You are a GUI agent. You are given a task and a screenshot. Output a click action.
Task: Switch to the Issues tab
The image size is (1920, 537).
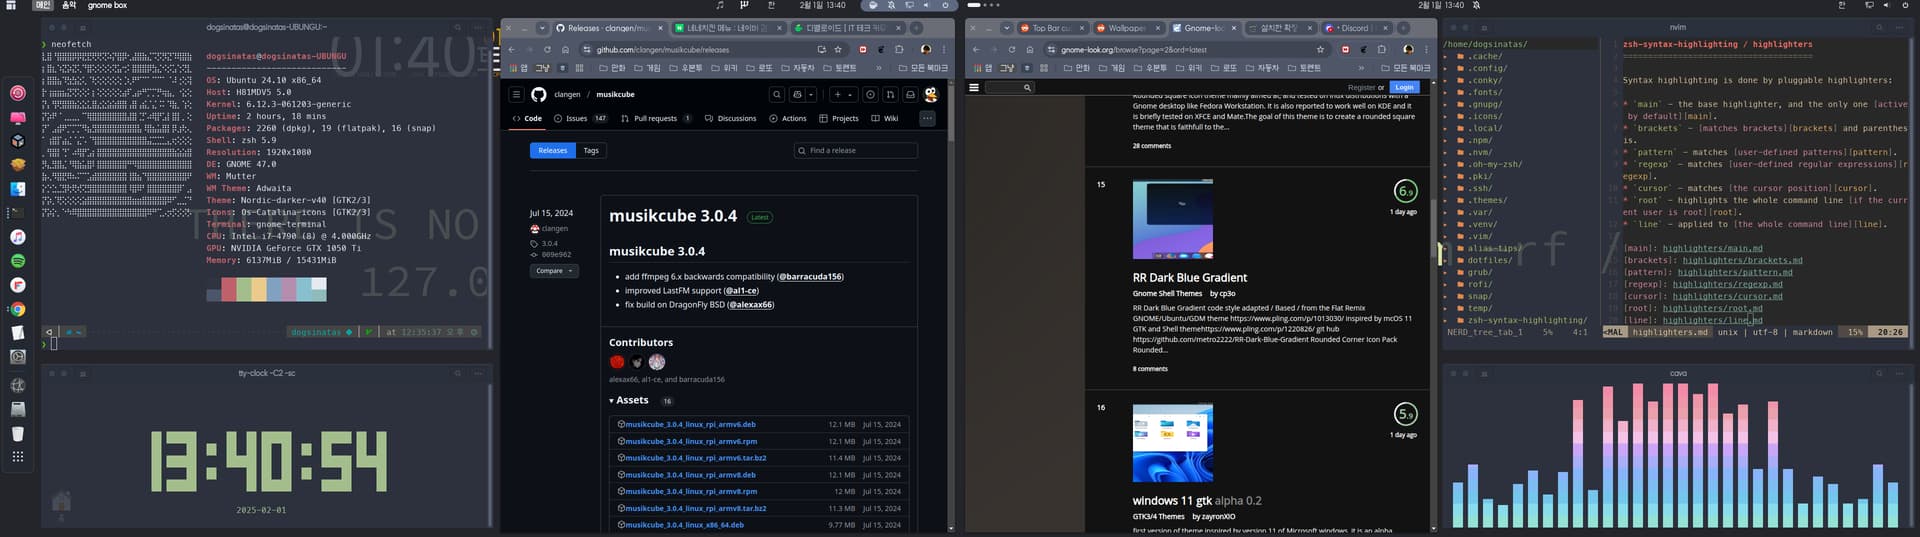coord(581,118)
